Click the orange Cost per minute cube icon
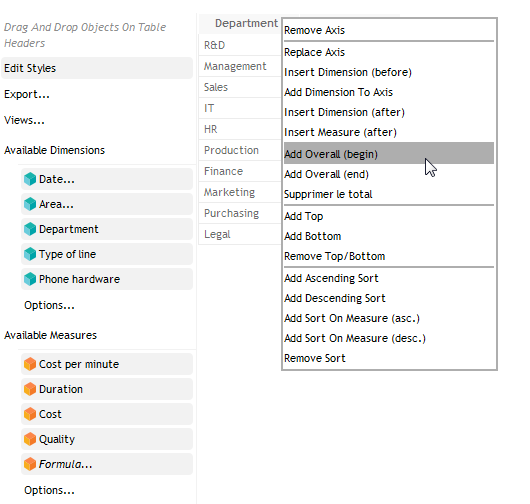The height and width of the screenshot is (504, 530). 30,364
